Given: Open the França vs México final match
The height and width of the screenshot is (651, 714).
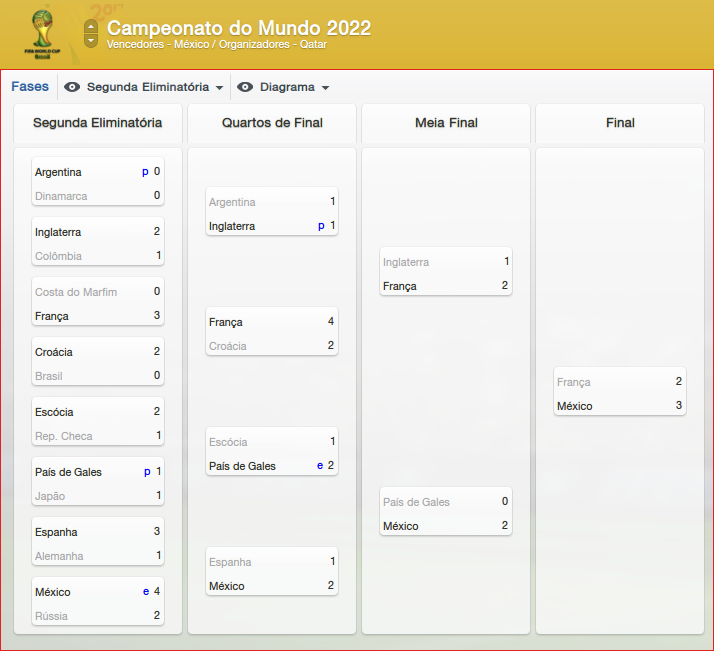Looking at the screenshot, I should [x=620, y=394].
